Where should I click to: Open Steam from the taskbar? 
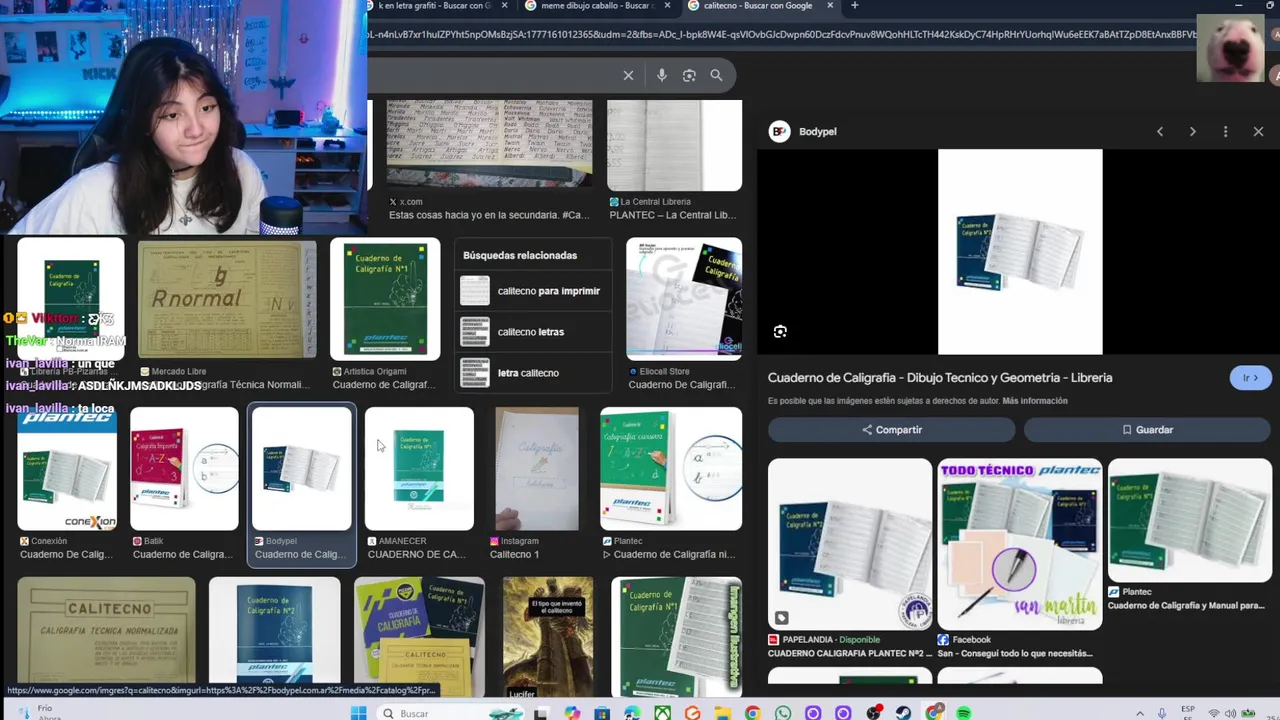(x=903, y=713)
